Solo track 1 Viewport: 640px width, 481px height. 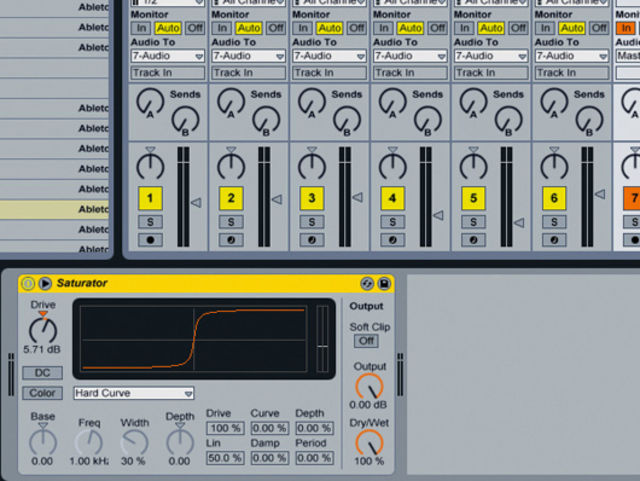[150, 222]
